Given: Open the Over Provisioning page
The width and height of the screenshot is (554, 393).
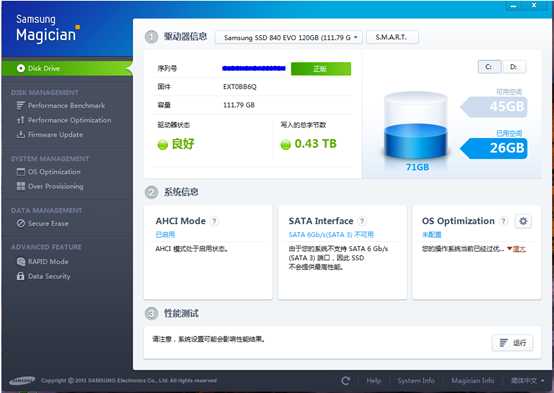Looking at the screenshot, I should coord(50,186).
